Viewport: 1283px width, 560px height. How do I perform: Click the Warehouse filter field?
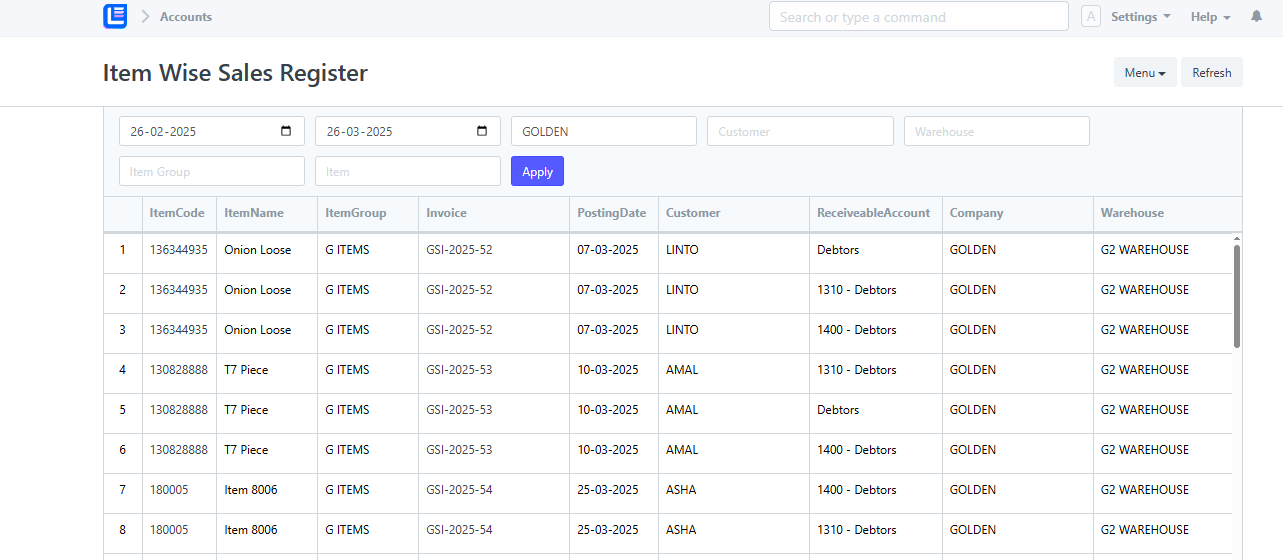click(996, 131)
